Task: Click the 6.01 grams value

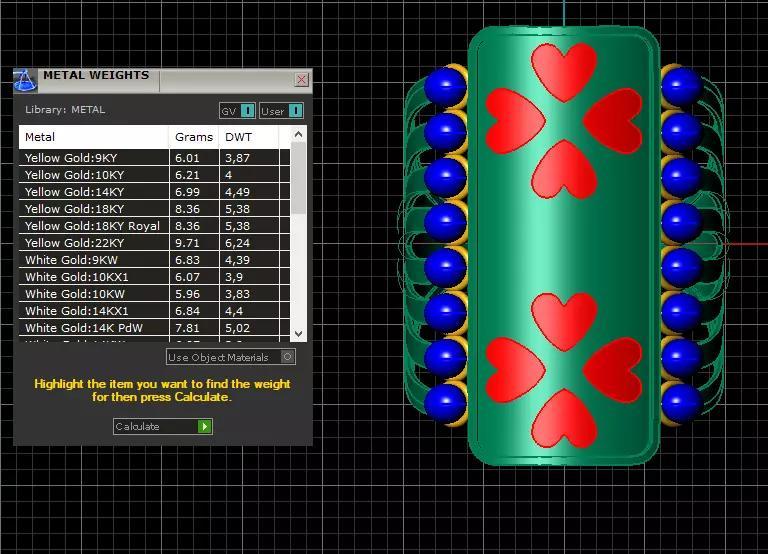Action: click(188, 158)
